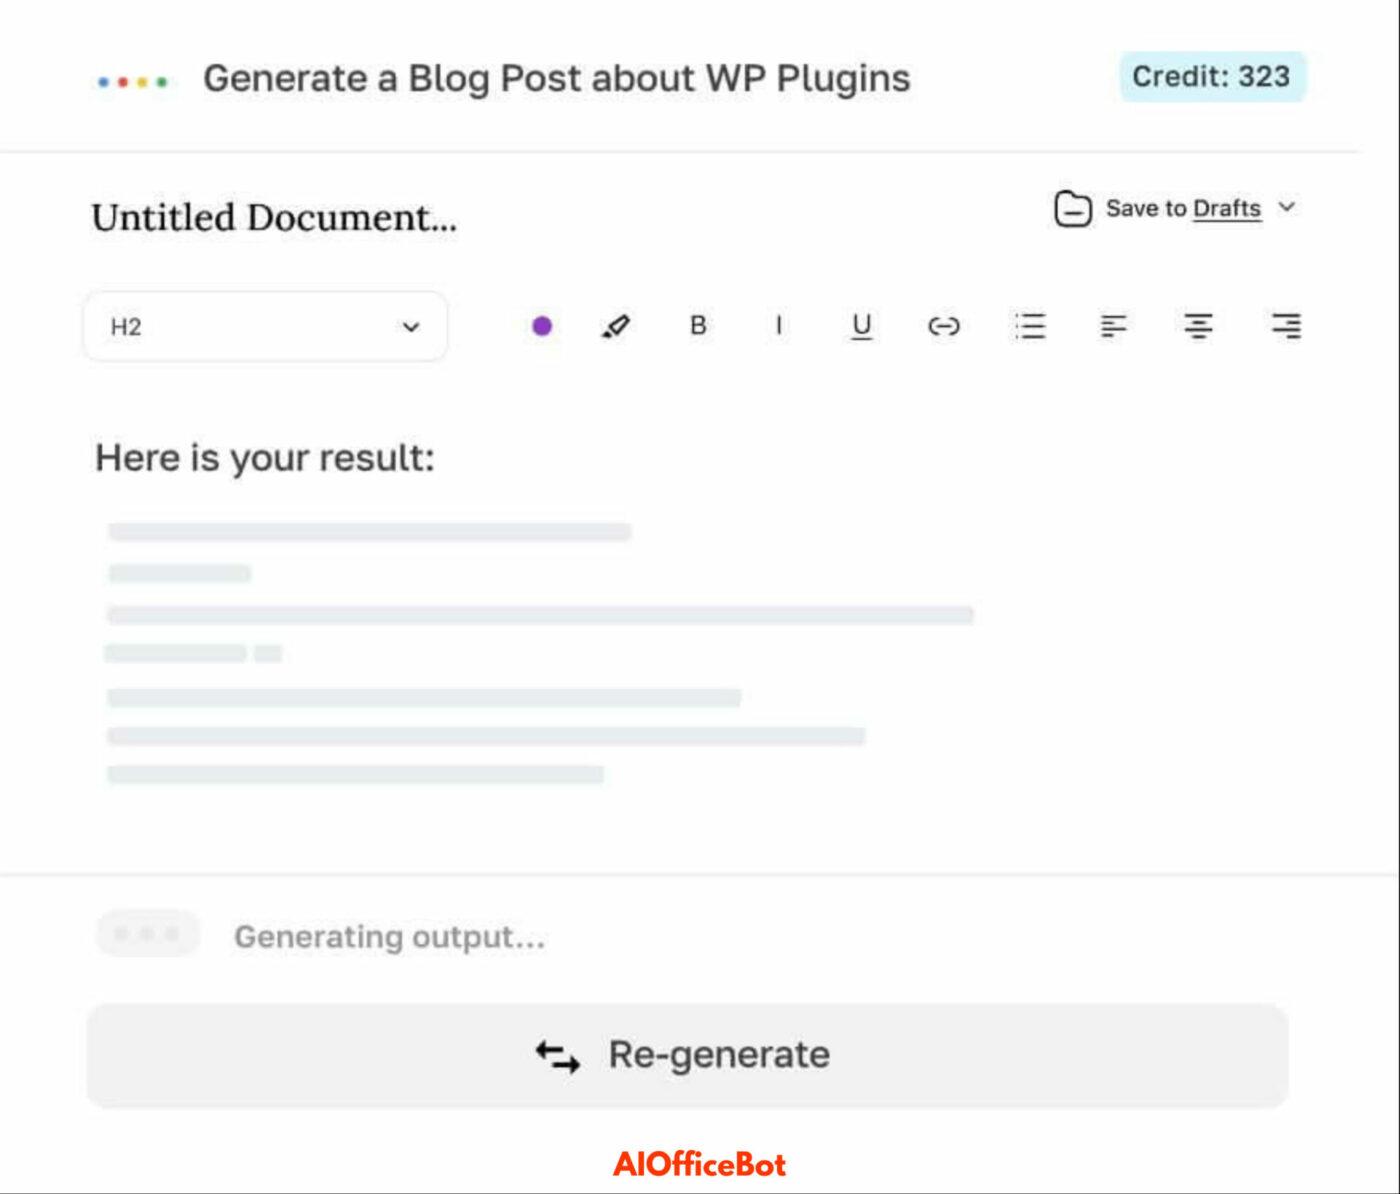
Task: Open the H2 heading style dropdown
Action: pyautogui.click(x=265, y=326)
